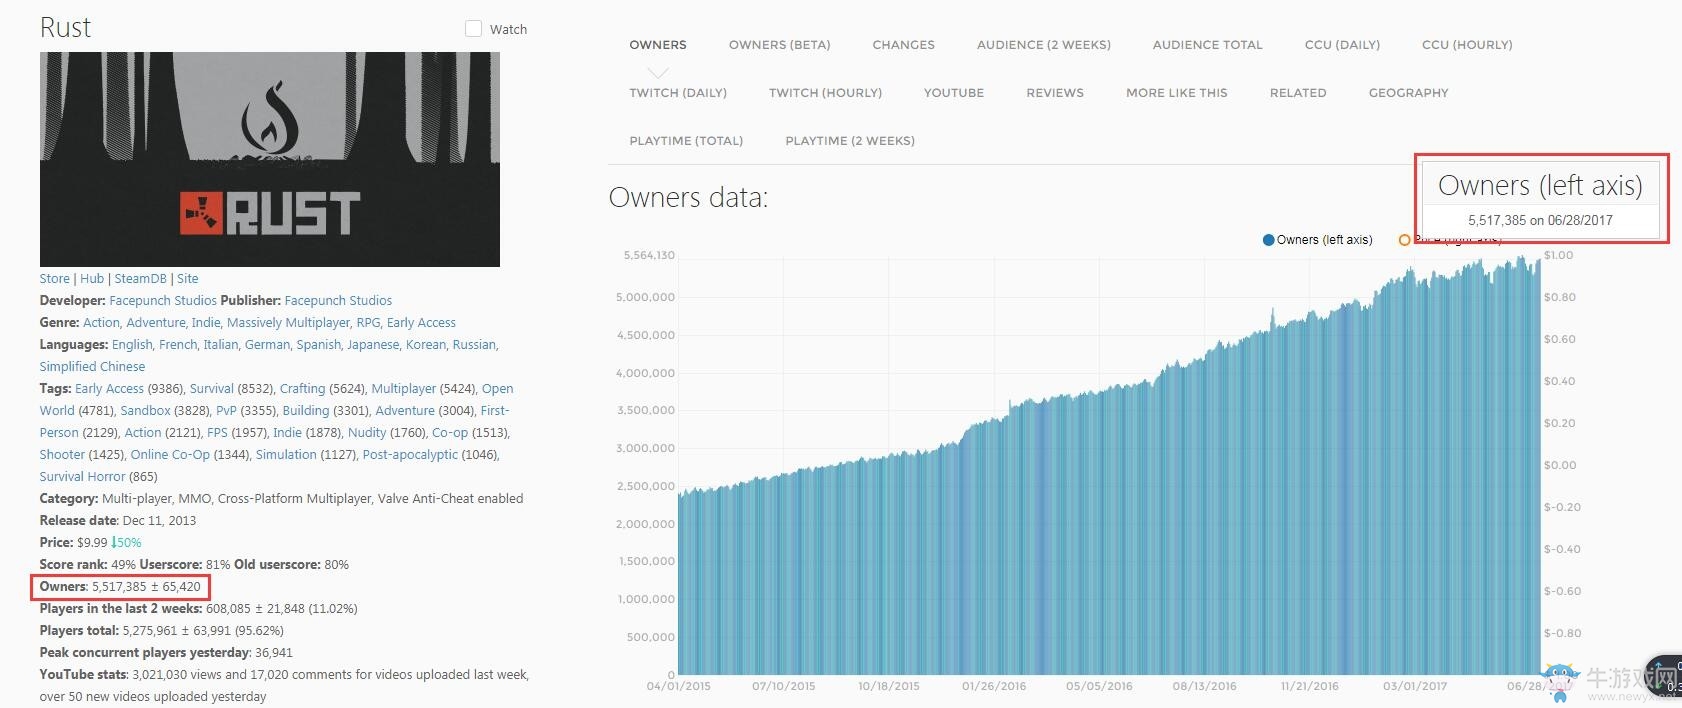Image resolution: width=1682 pixels, height=708 pixels.
Task: Click the 01/26/2016 x-axis date label
Action: (x=993, y=687)
